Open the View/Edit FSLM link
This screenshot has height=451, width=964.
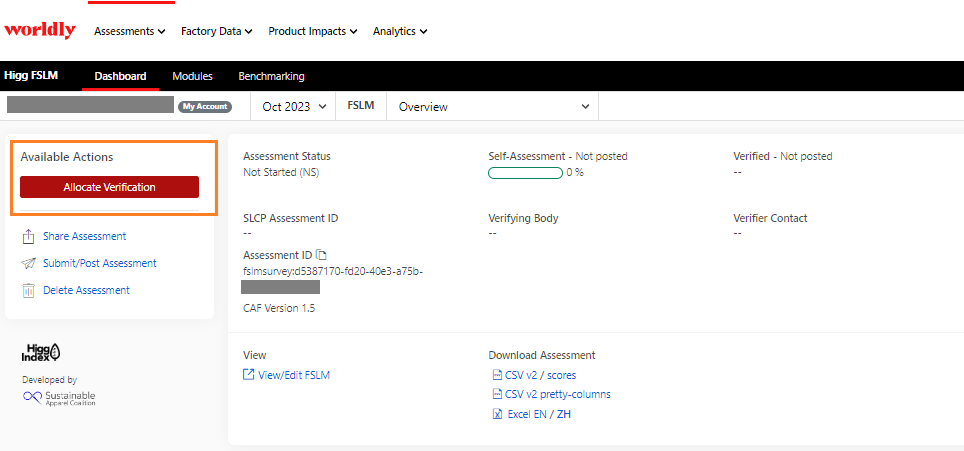[x=294, y=375]
